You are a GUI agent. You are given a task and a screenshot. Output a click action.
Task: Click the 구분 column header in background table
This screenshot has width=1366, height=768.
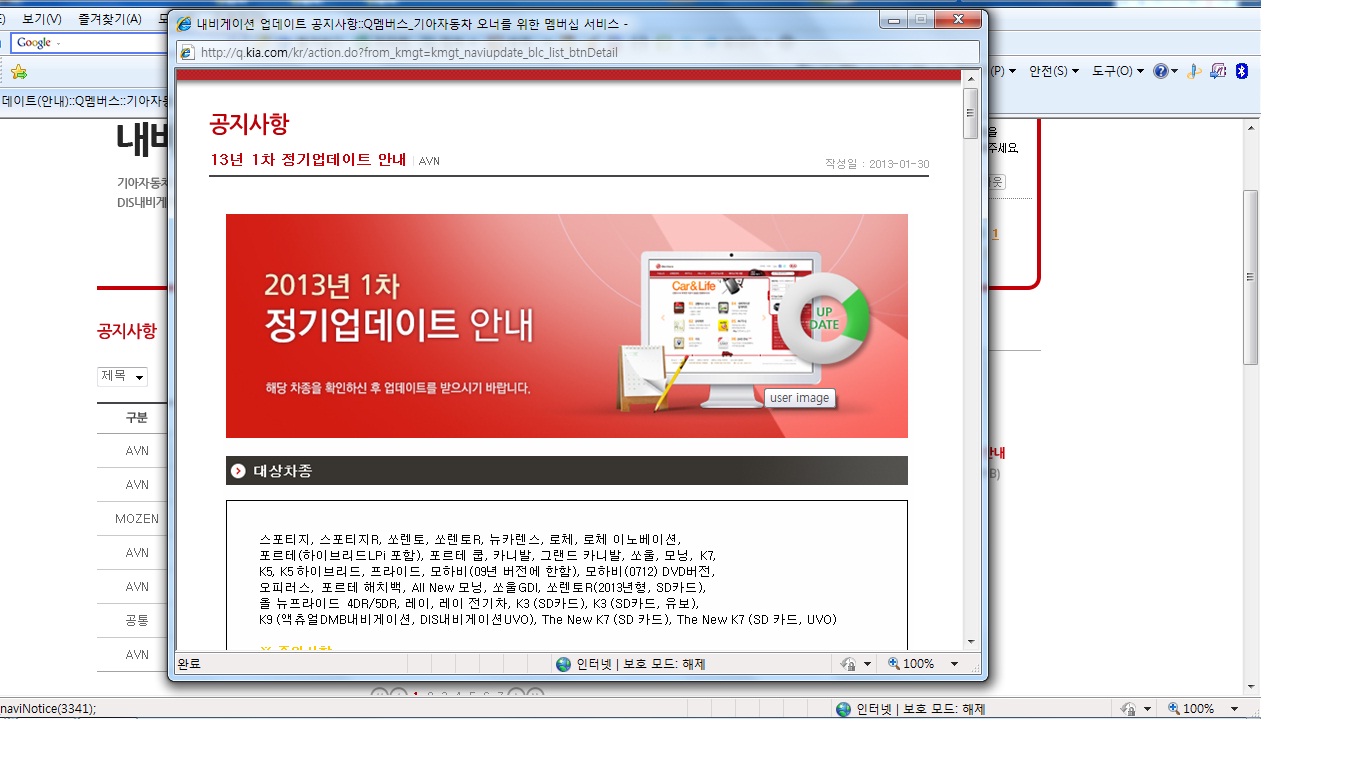137,417
